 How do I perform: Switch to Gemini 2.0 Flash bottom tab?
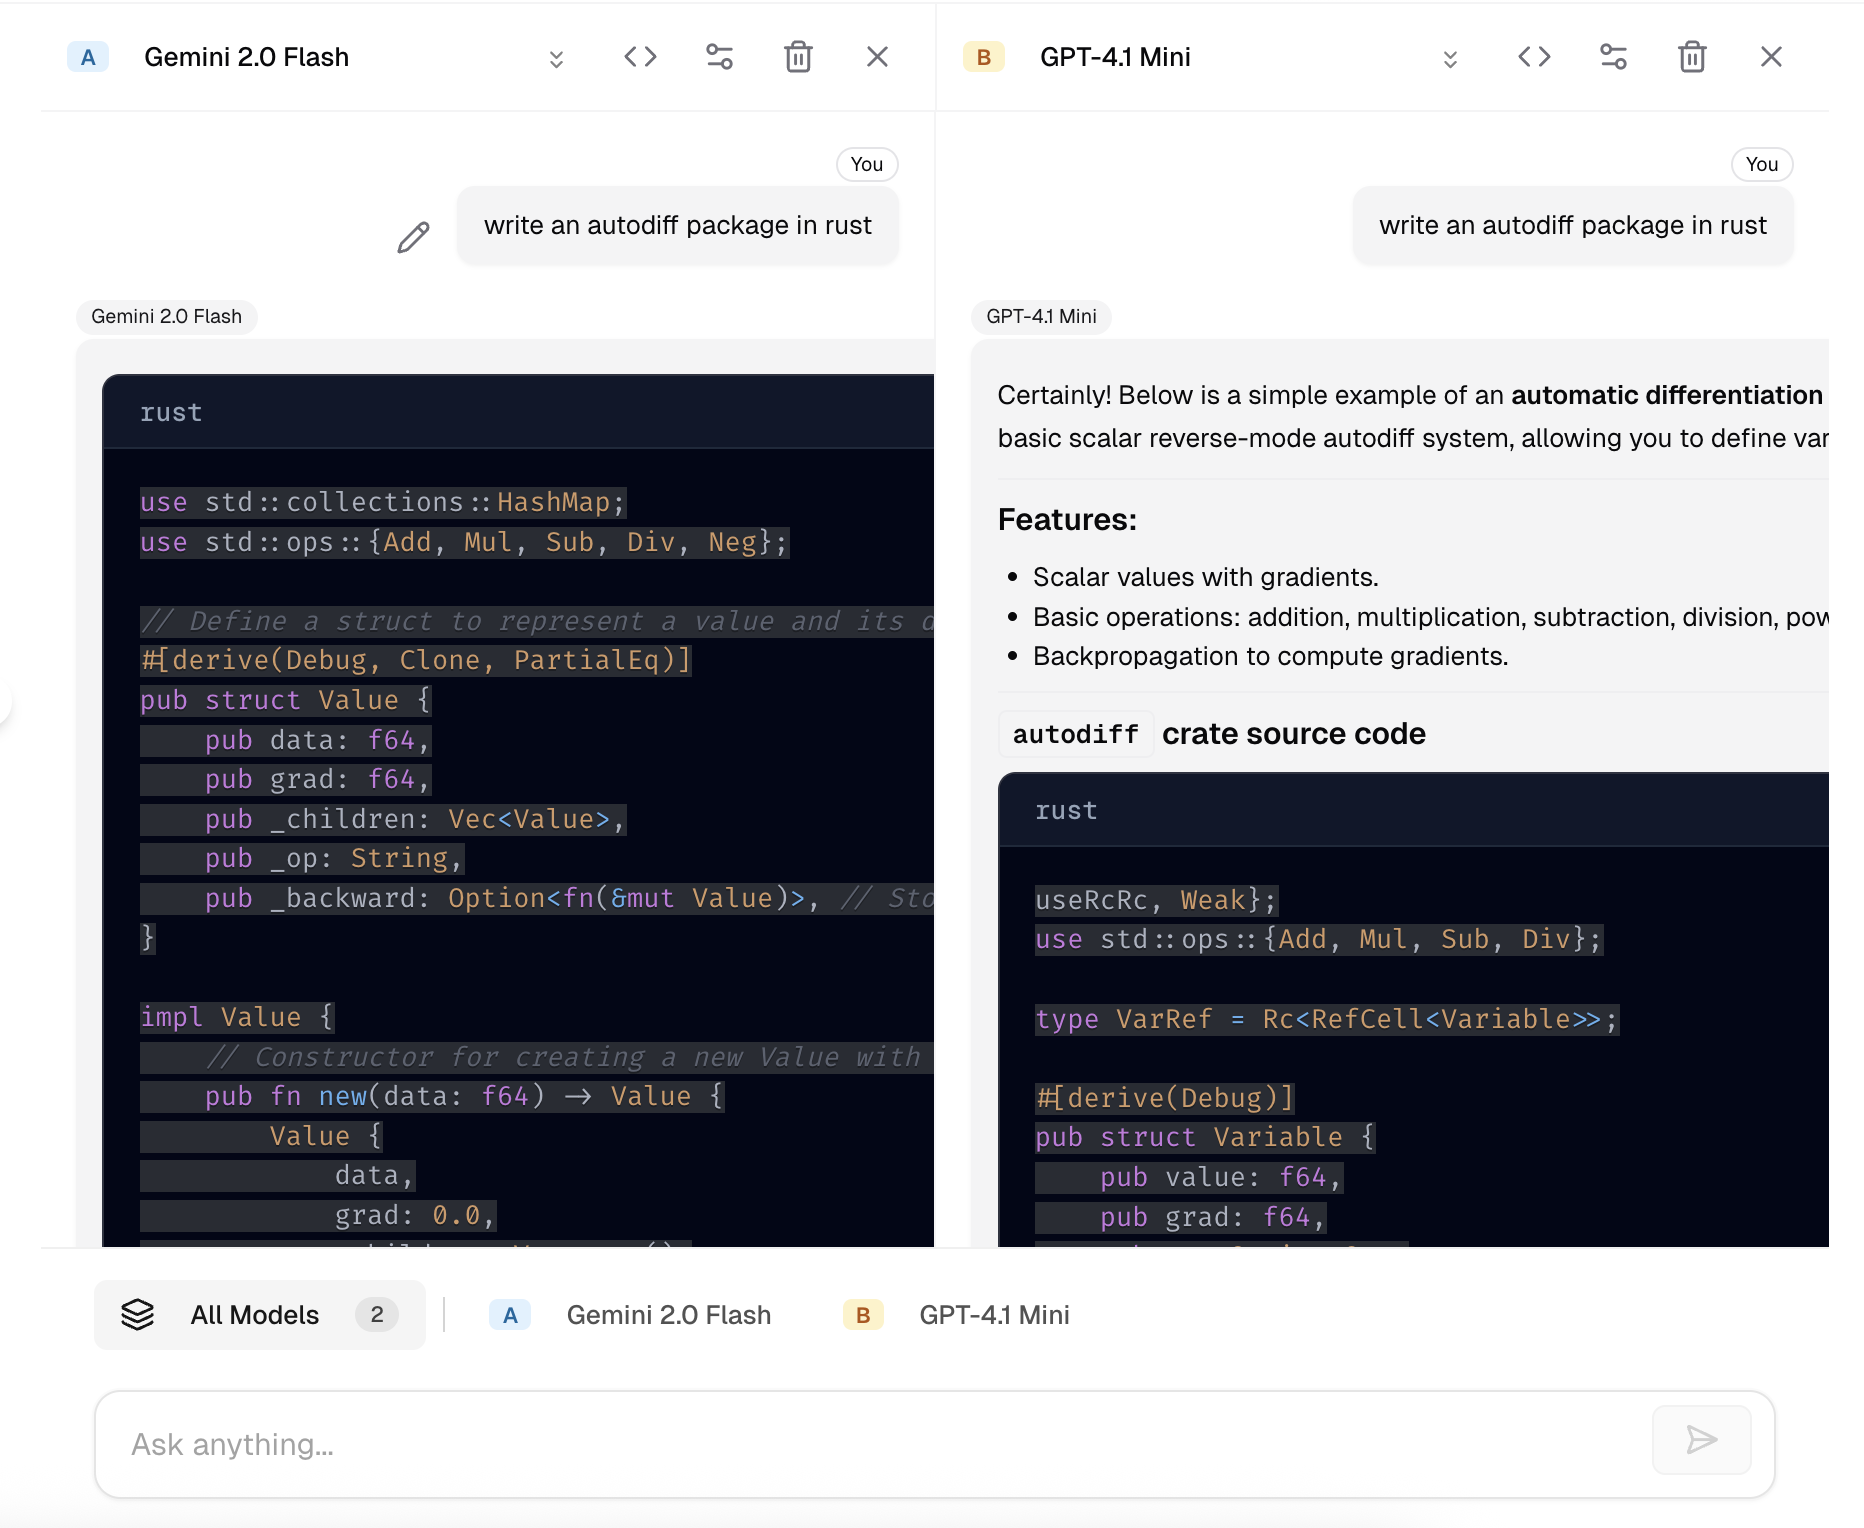click(630, 1315)
